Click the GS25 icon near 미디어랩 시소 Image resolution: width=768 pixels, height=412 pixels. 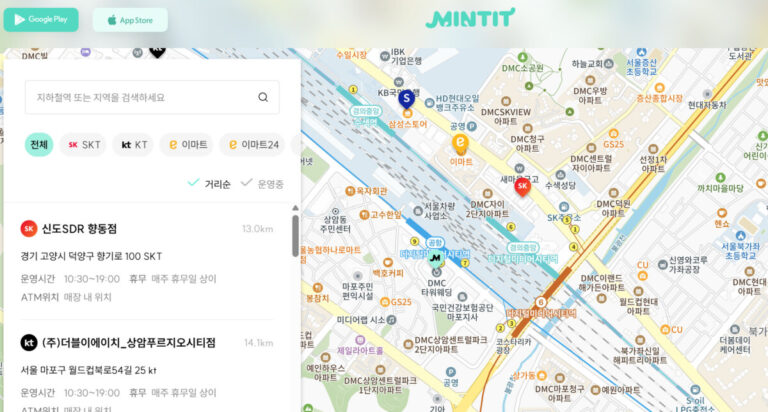[384, 302]
